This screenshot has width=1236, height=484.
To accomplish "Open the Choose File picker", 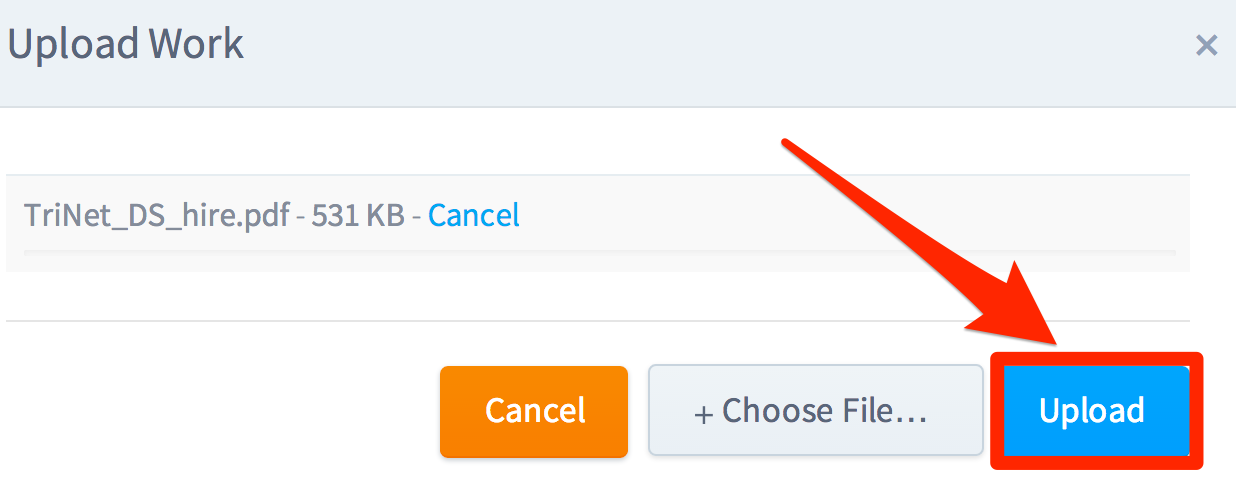I will 816,411.
